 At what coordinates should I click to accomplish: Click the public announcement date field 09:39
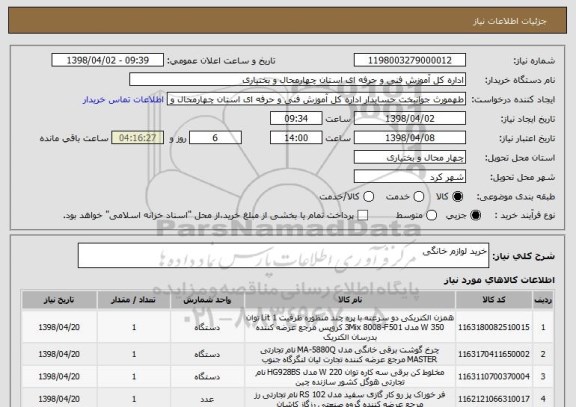[x=108, y=60]
